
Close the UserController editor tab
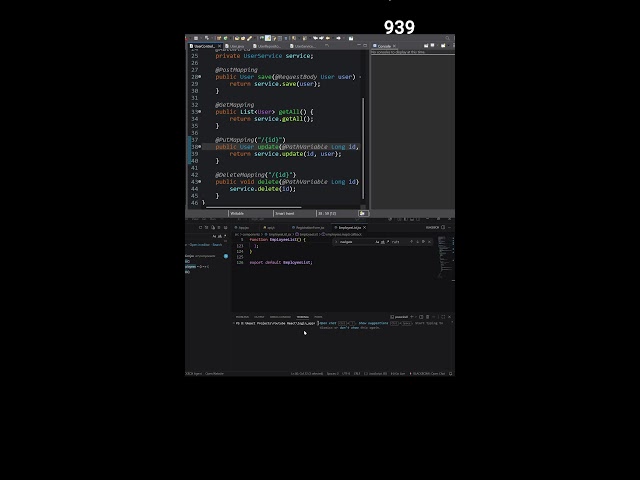tap(219, 46)
